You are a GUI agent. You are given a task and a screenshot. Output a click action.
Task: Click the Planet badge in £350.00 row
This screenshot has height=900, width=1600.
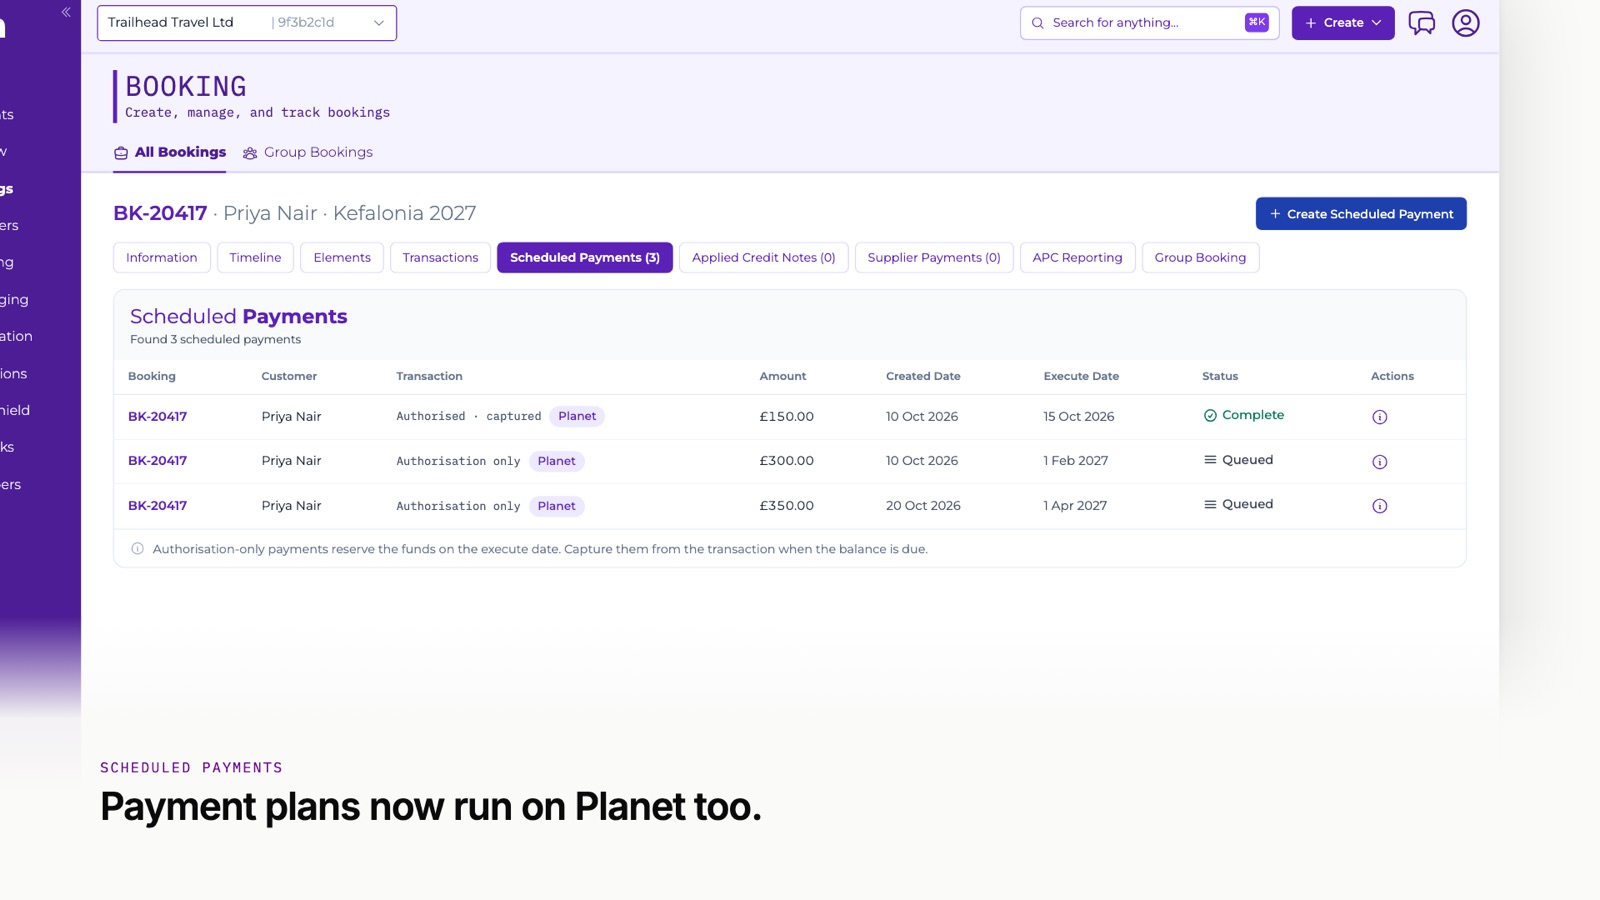point(557,506)
